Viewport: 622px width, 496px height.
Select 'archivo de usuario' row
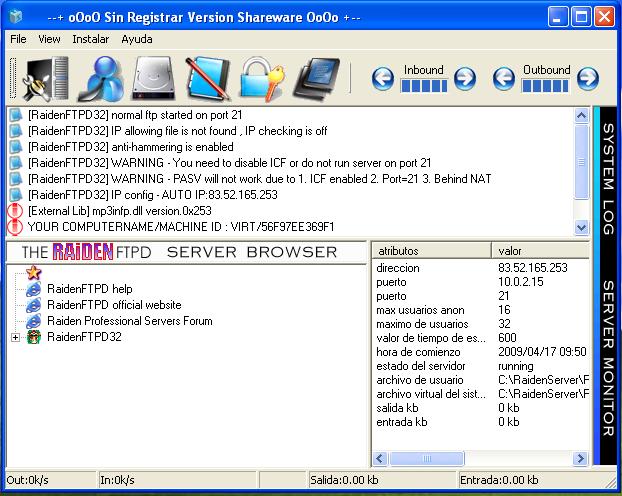pos(480,380)
